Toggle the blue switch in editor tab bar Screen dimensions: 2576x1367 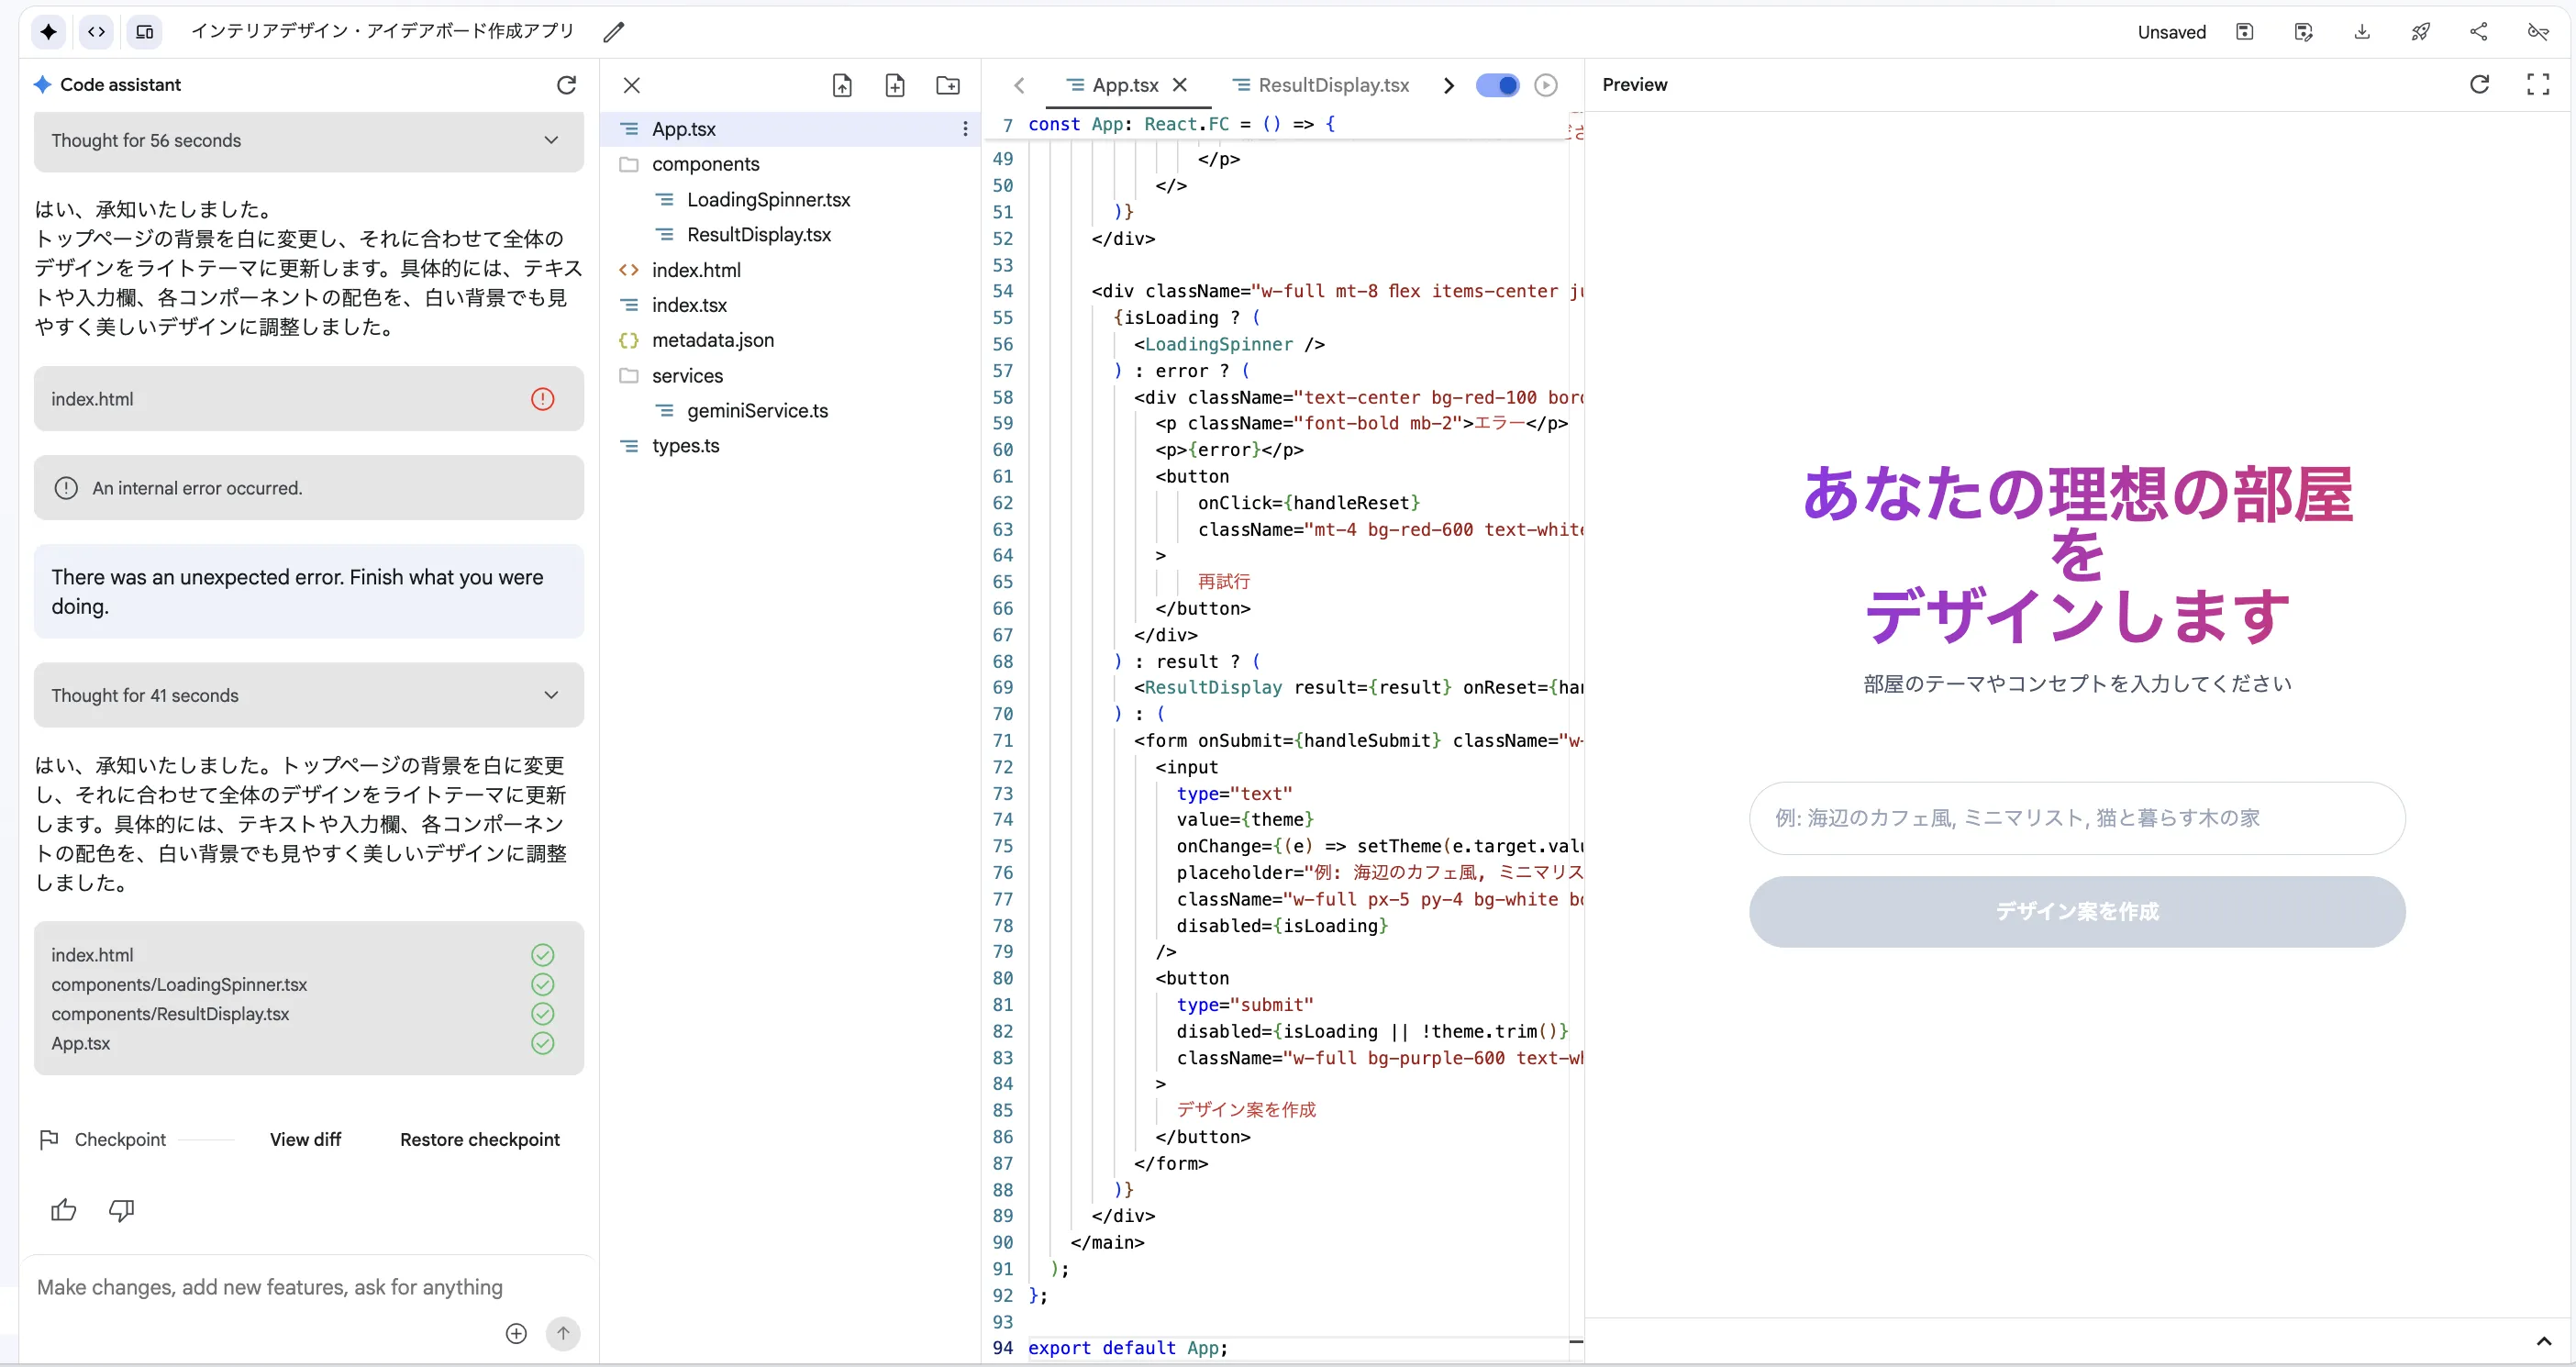1497,85
